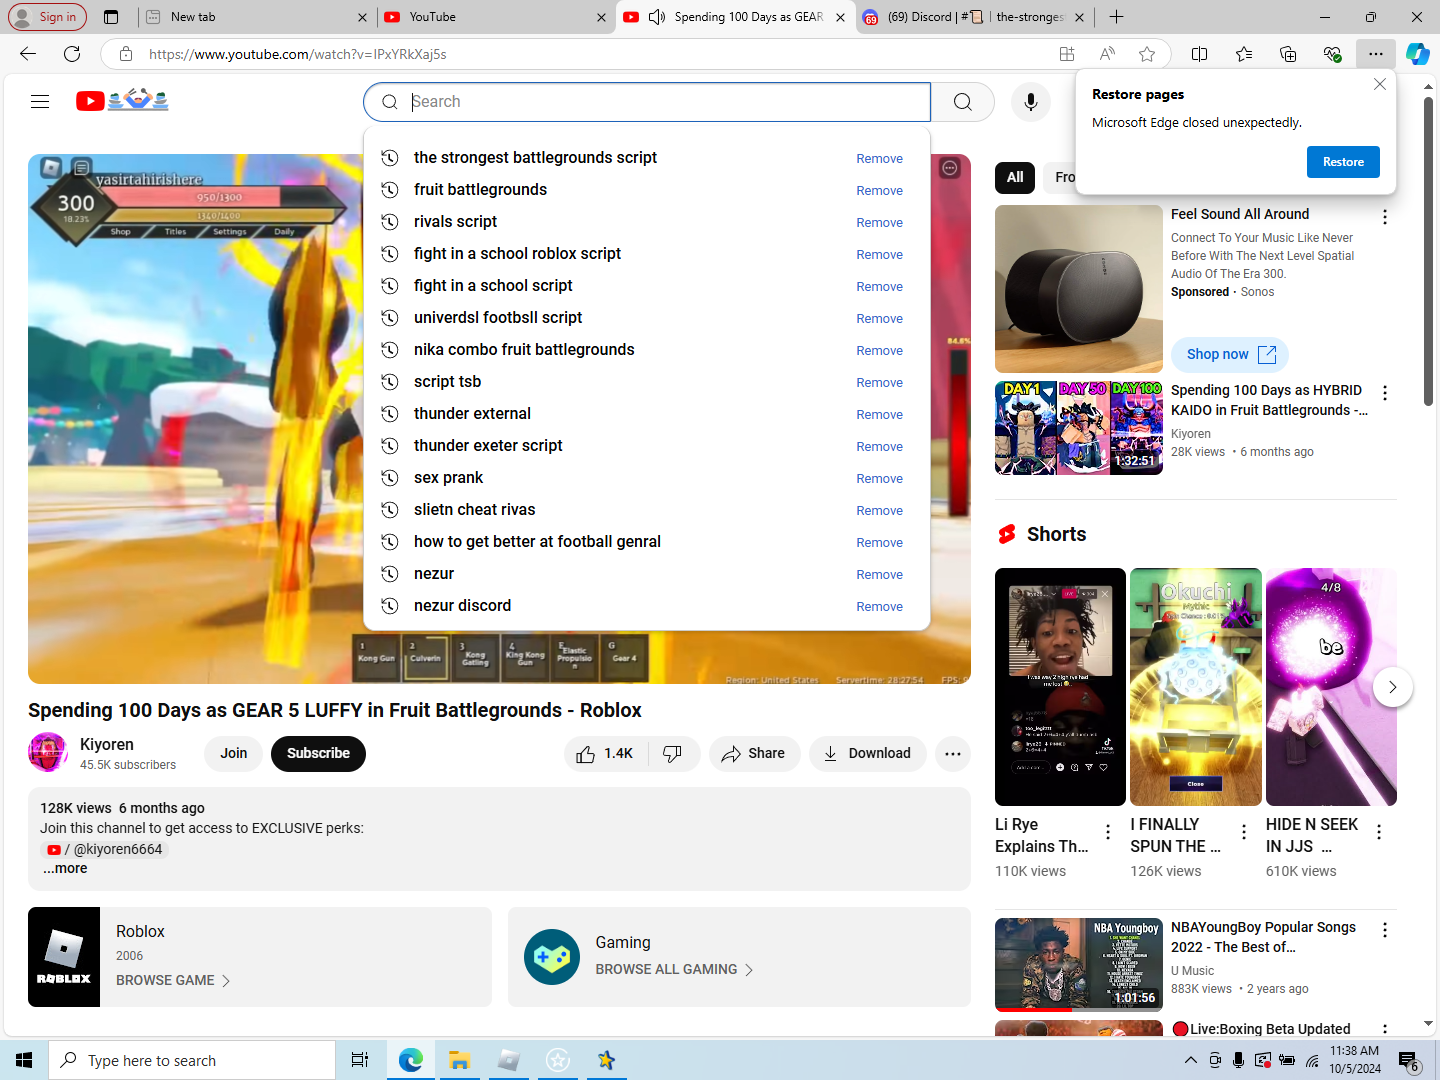Open options menu for HYBRID KAIDO video
The image size is (1440, 1080).
tap(1385, 393)
